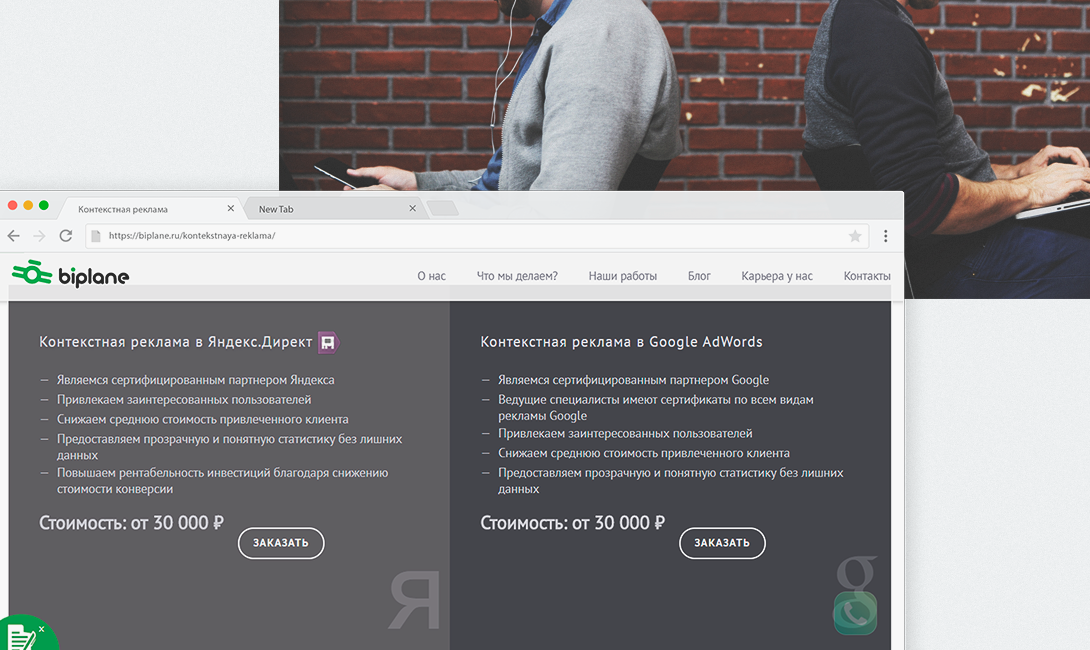This screenshot has height=650, width=1090.
Task: Click the Google AdWords price Стоимость: от 30 000 ₽
Action: click(573, 523)
